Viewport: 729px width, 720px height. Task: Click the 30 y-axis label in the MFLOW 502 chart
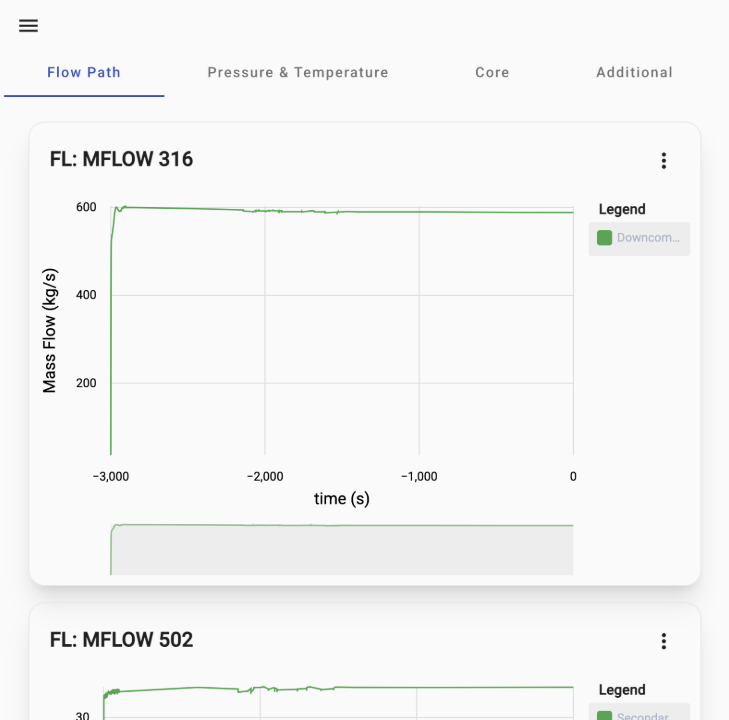82,715
